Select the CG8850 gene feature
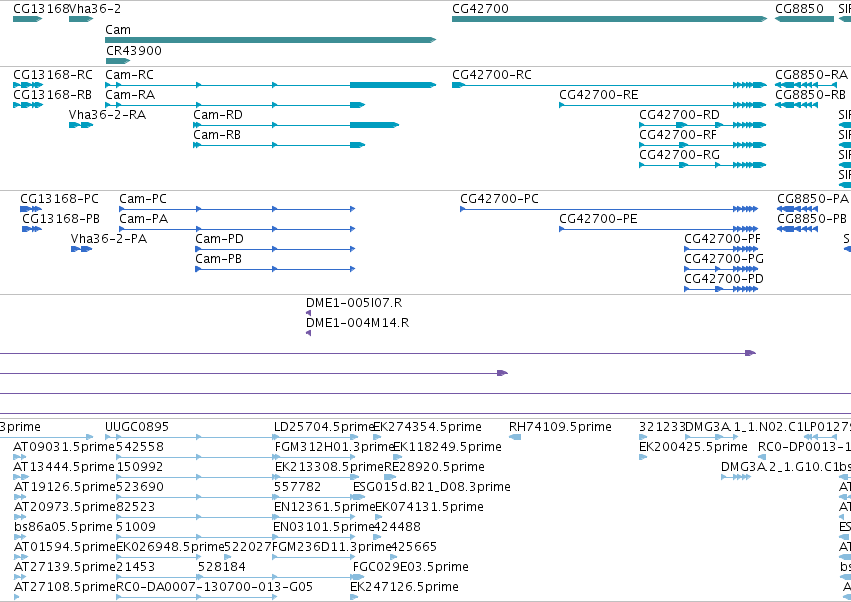This screenshot has height=602, width=851. tap(804, 19)
